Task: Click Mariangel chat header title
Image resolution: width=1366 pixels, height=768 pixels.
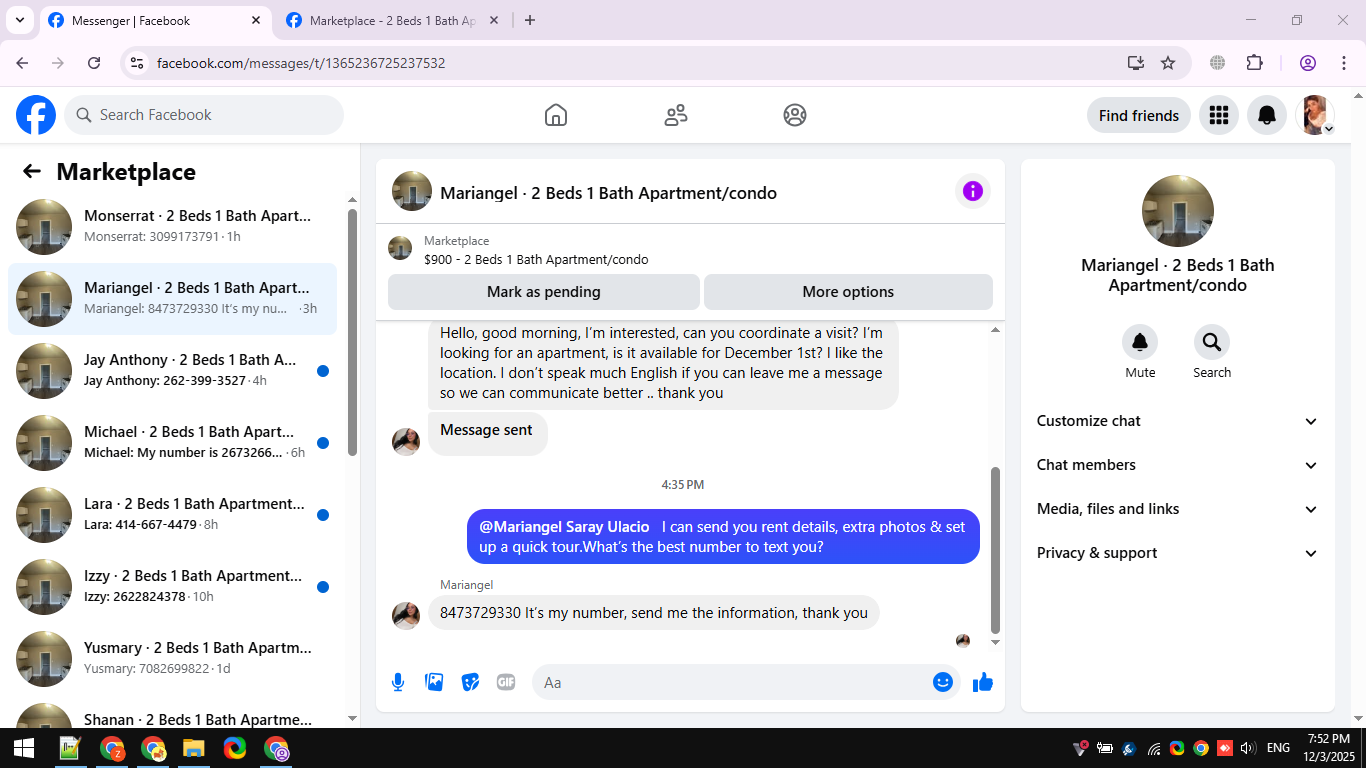Action: coord(608,193)
